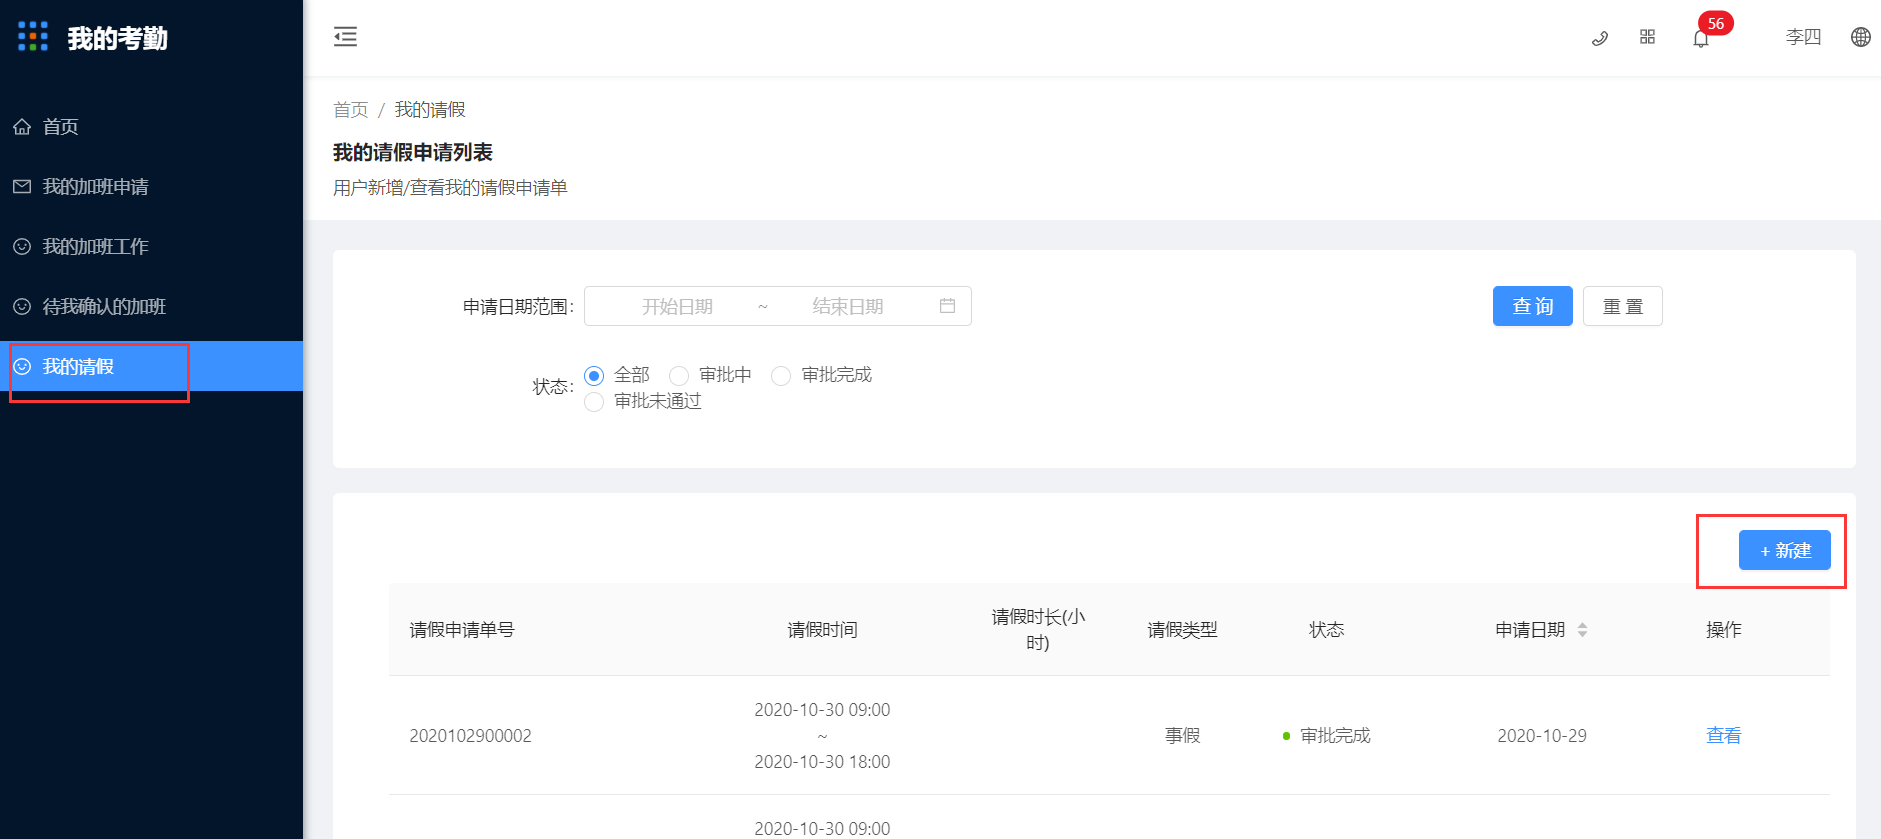The height and width of the screenshot is (839, 1881).
Task: Click the 我的请假申请列表 page title
Action: pyautogui.click(x=413, y=152)
